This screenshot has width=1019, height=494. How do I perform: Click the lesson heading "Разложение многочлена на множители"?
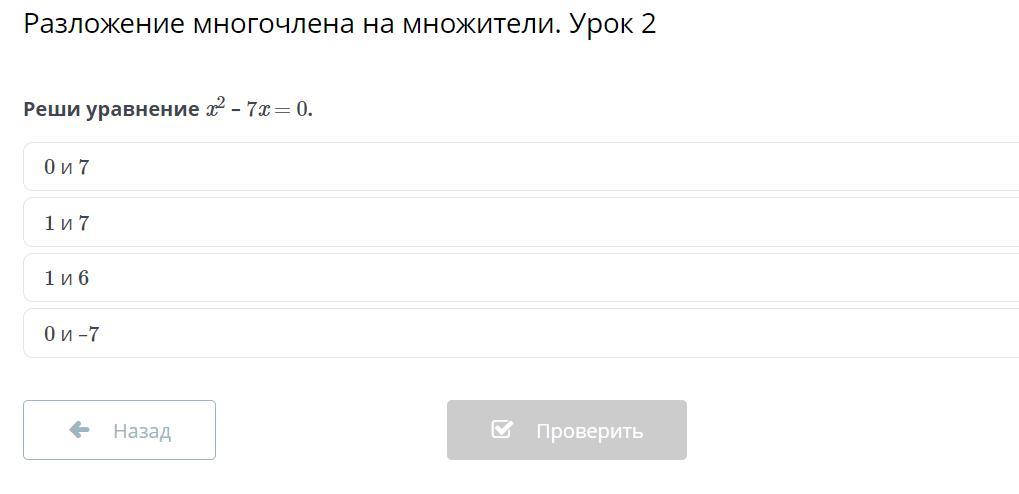[x=290, y=24]
